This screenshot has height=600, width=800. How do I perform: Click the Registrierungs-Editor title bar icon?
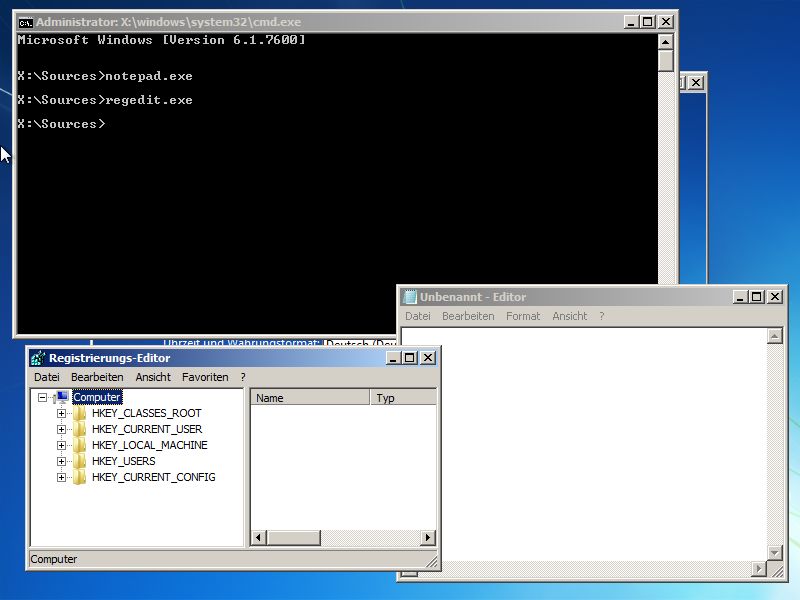click(38, 357)
